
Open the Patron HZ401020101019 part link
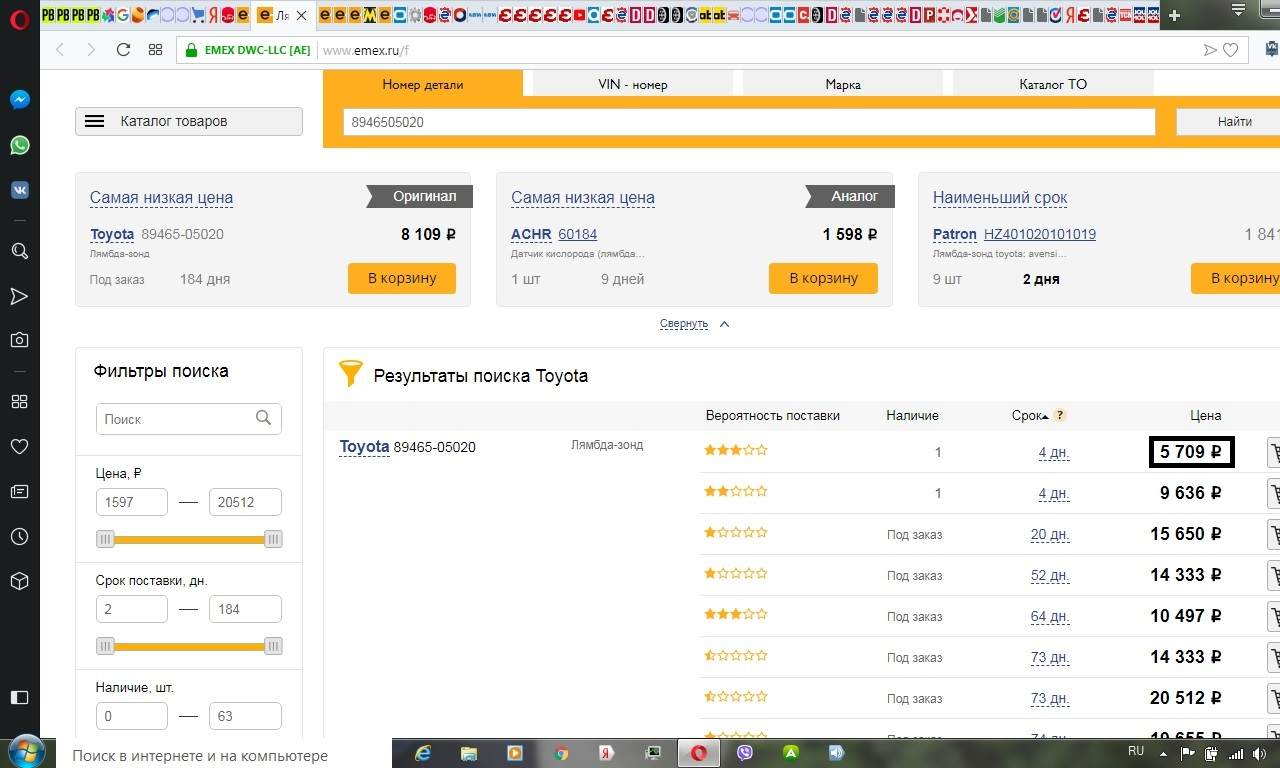[x=1039, y=234]
